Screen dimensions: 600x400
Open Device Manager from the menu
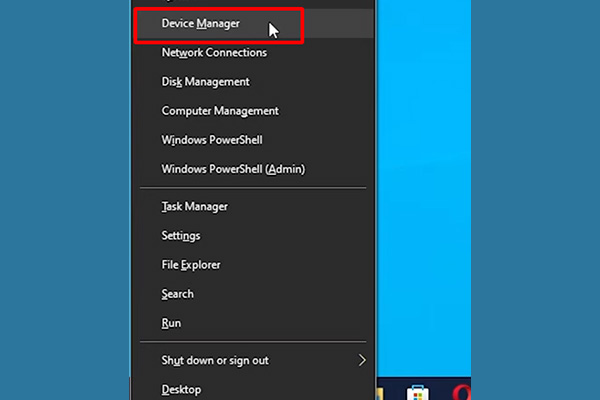tap(253, 24)
